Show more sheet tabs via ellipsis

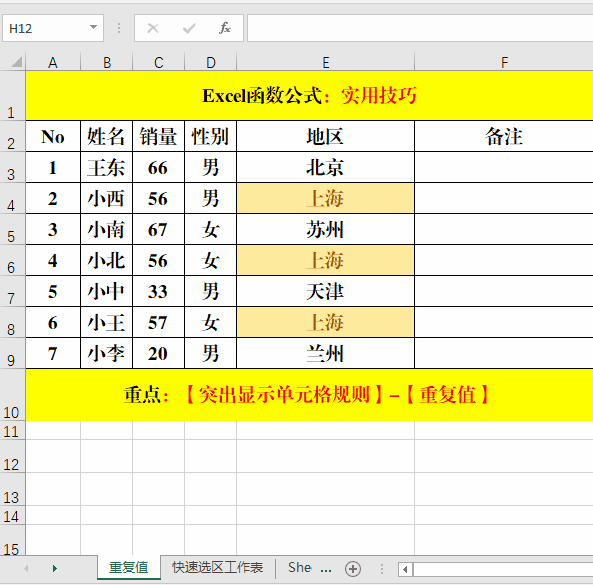click(x=326, y=569)
